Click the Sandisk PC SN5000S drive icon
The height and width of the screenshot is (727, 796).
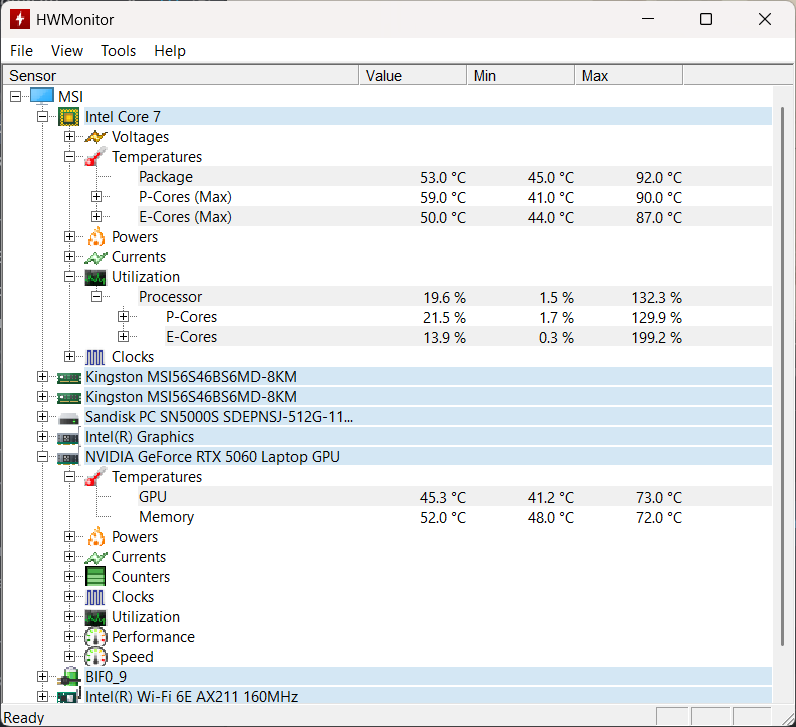tap(69, 417)
